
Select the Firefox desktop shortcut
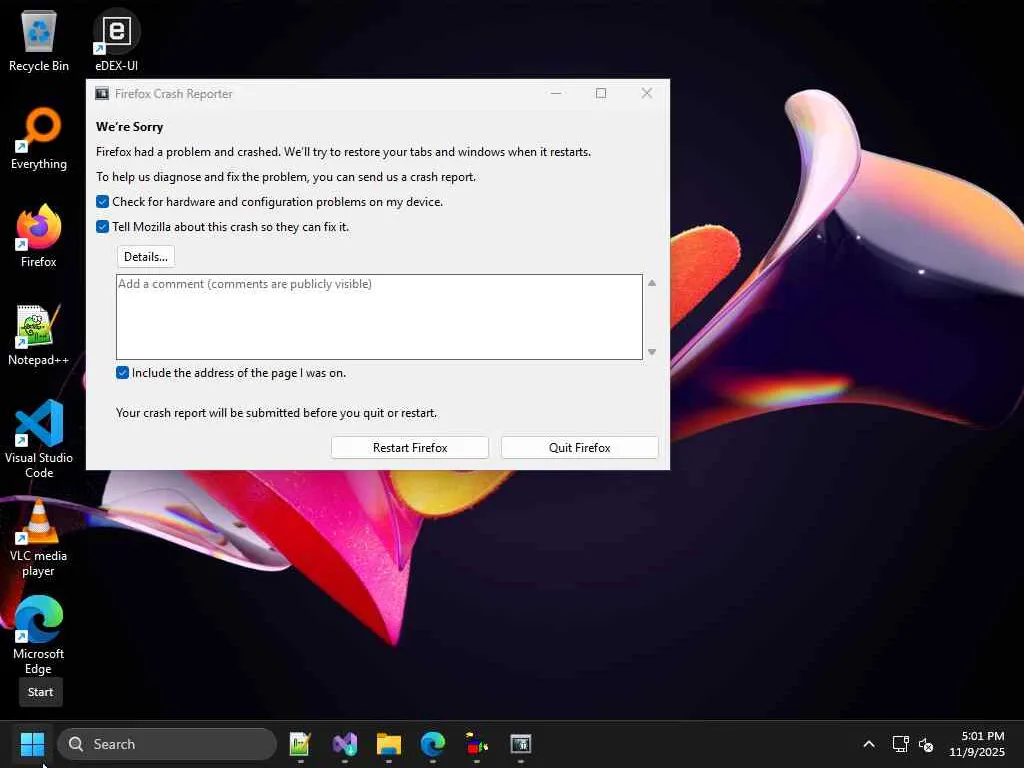tap(39, 236)
